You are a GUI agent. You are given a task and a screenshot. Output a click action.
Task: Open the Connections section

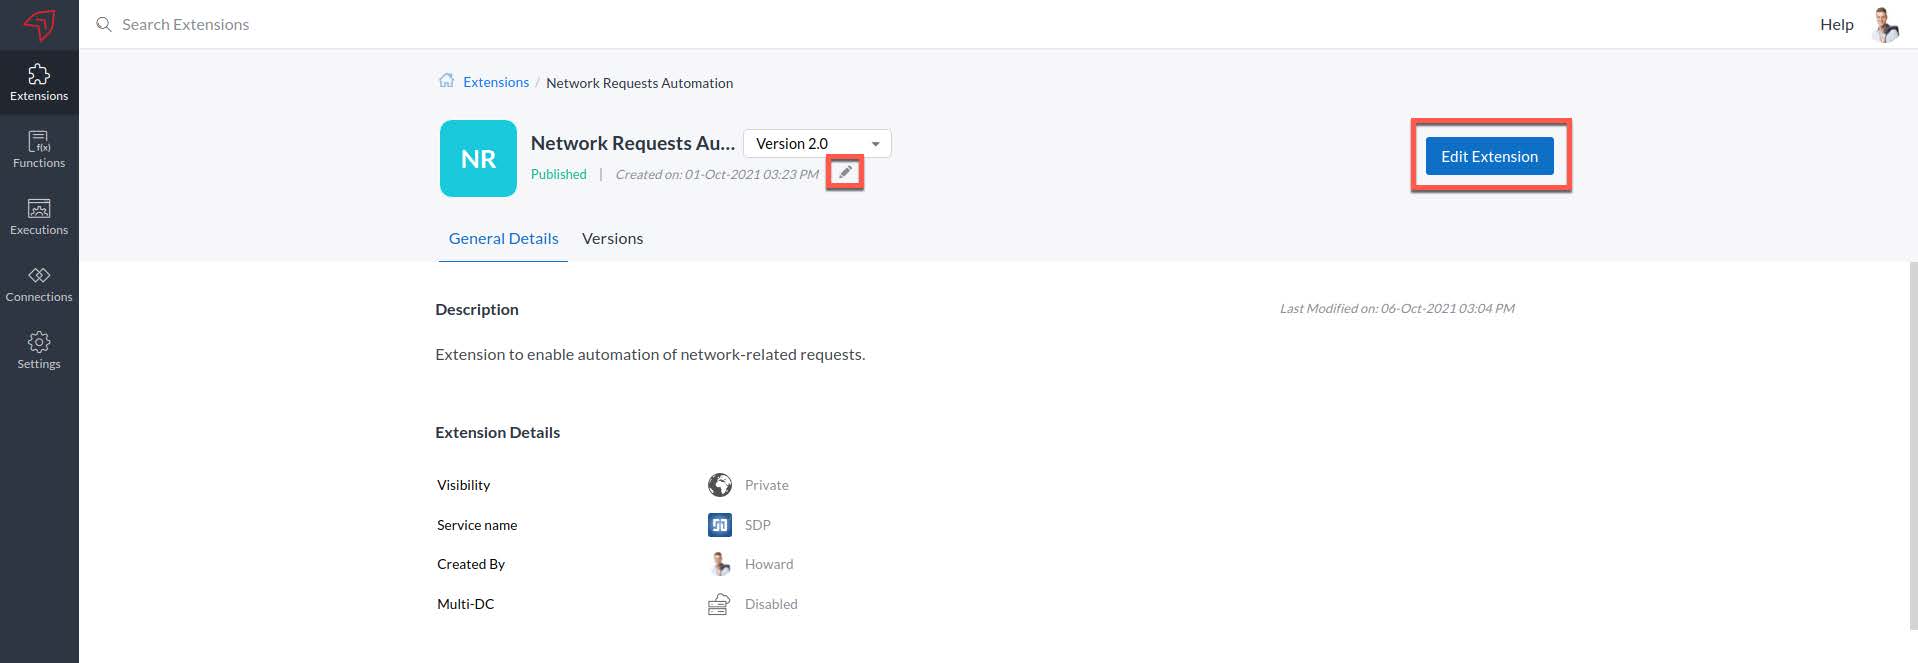[x=39, y=284]
